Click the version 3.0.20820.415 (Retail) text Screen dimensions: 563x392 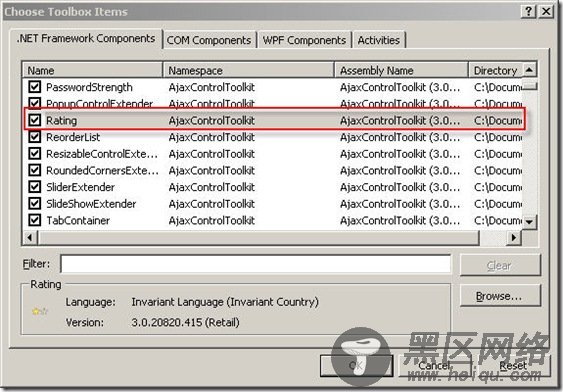coord(185,322)
